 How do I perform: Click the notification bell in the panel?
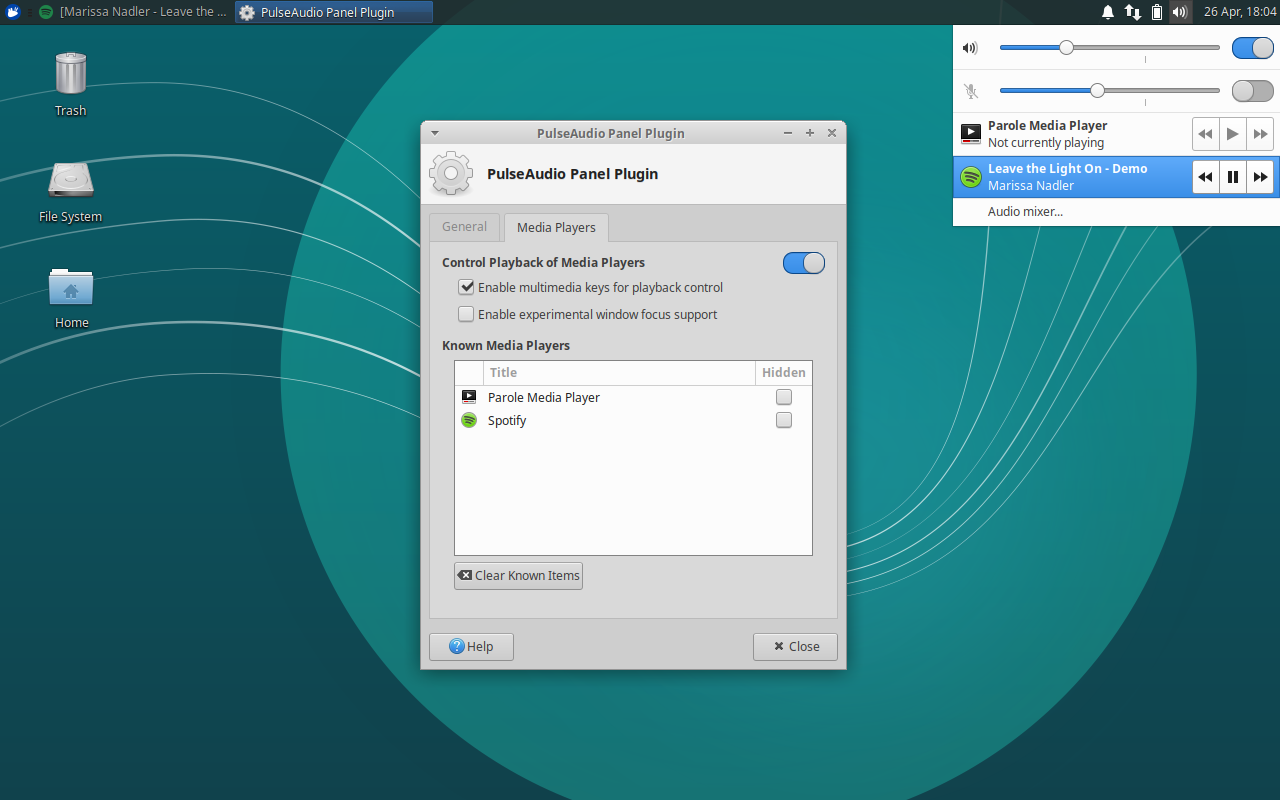(1107, 12)
